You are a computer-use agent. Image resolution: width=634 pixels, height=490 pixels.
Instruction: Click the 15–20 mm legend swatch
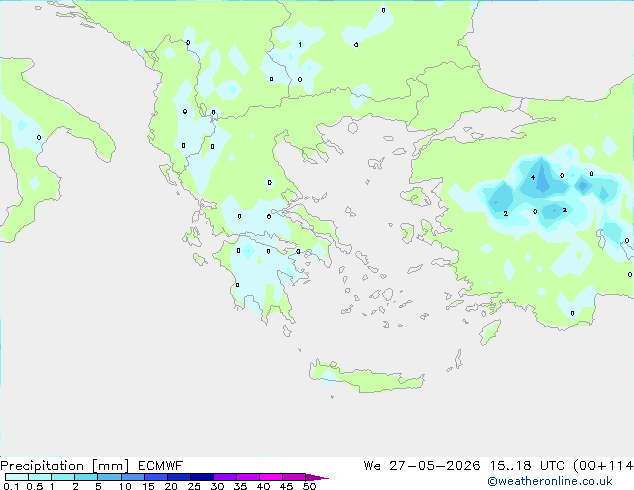(156, 477)
